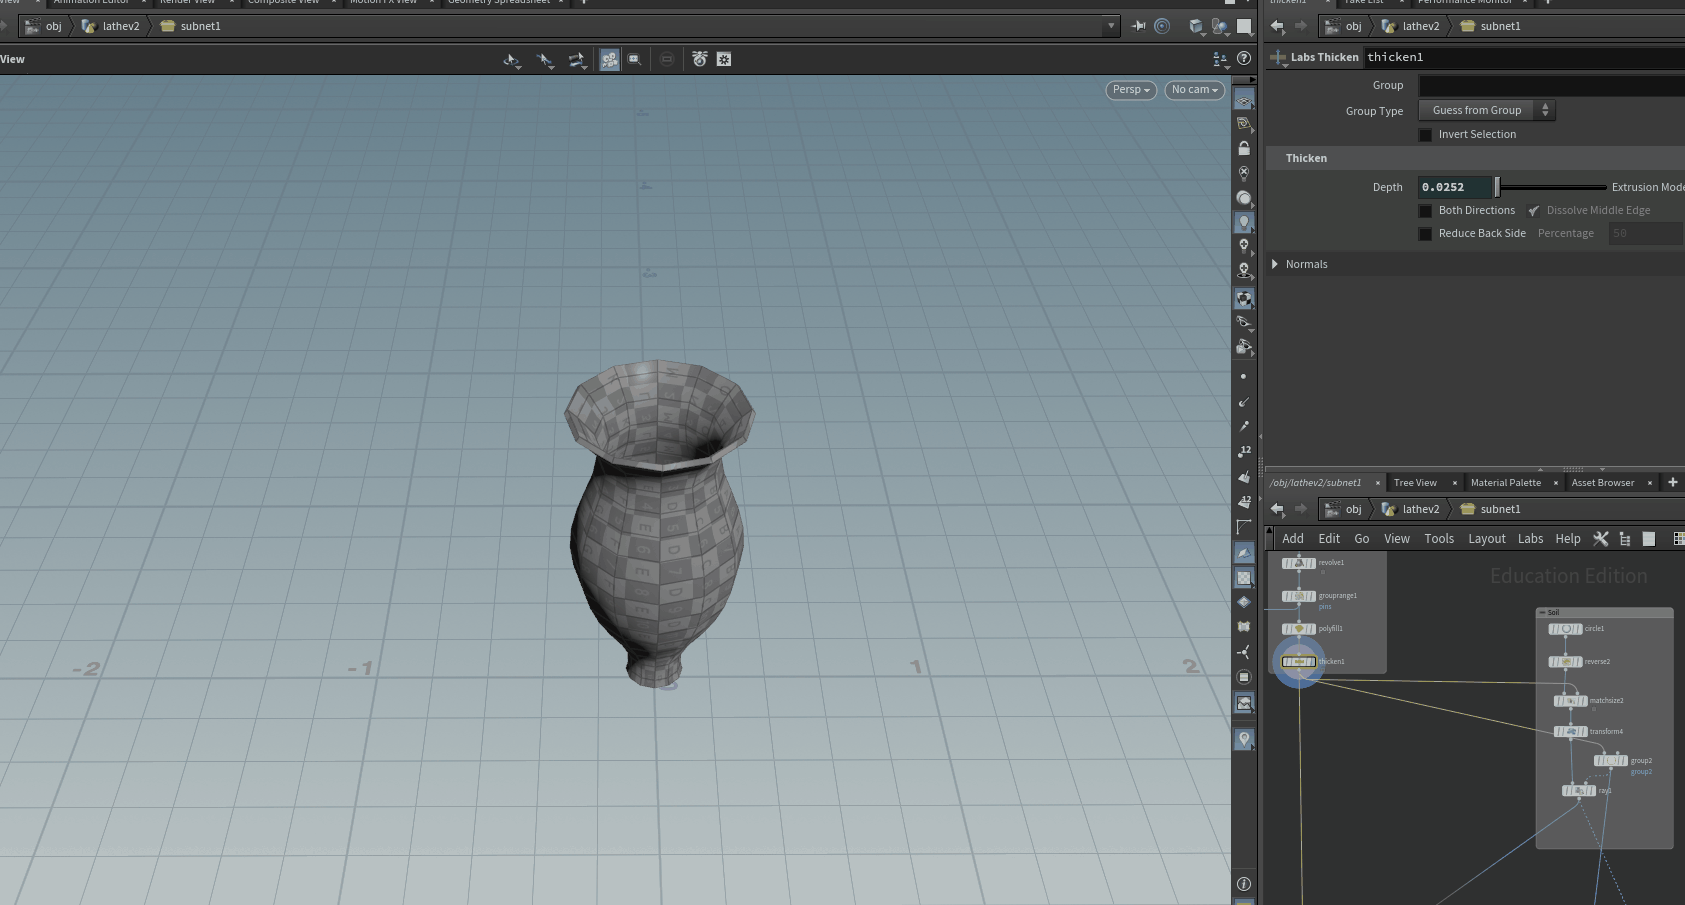Enable Reduce Back Side checkbox

pos(1425,234)
